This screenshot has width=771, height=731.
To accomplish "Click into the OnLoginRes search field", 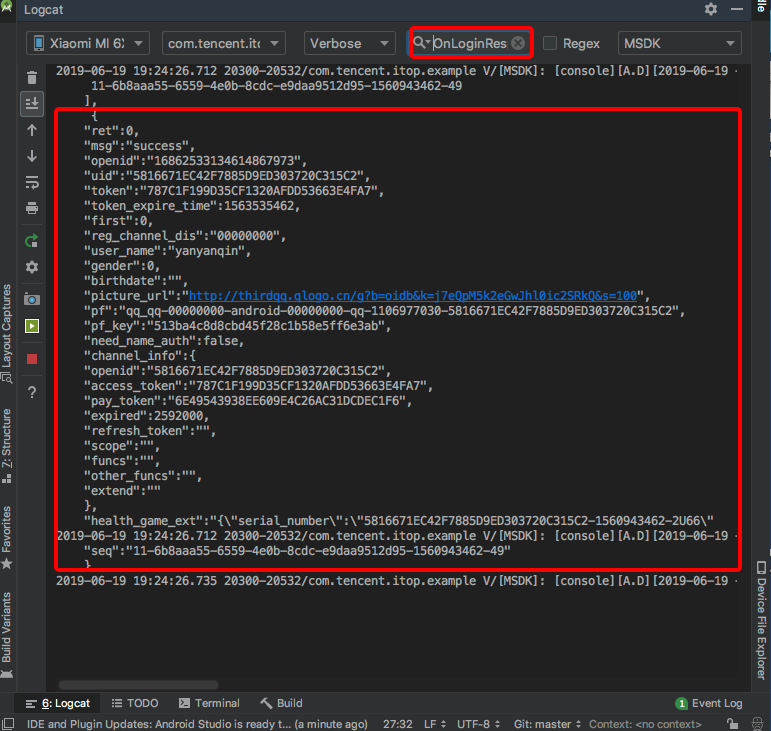I will point(470,43).
